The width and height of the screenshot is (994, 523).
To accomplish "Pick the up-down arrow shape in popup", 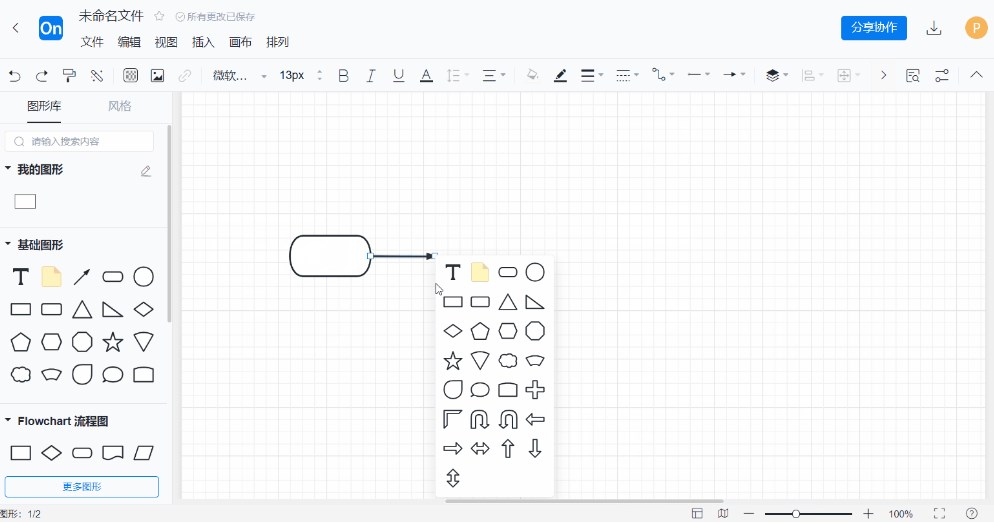I will pos(453,478).
